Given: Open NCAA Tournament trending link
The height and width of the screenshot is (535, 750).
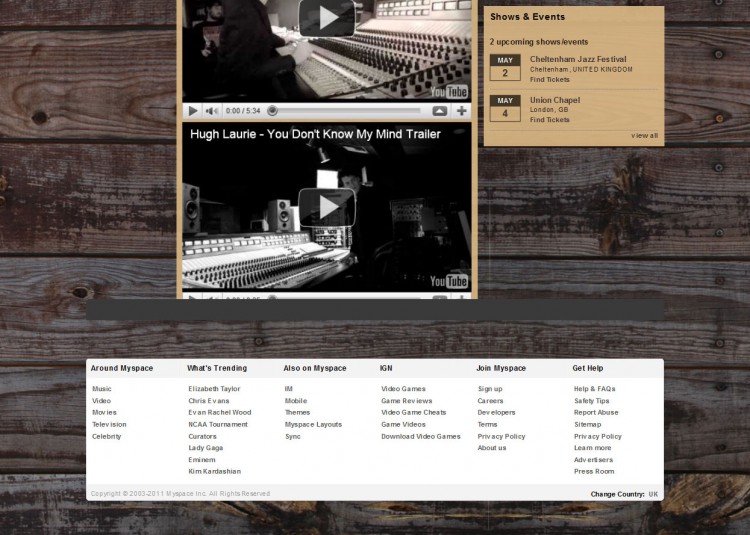Looking at the screenshot, I should (218, 424).
